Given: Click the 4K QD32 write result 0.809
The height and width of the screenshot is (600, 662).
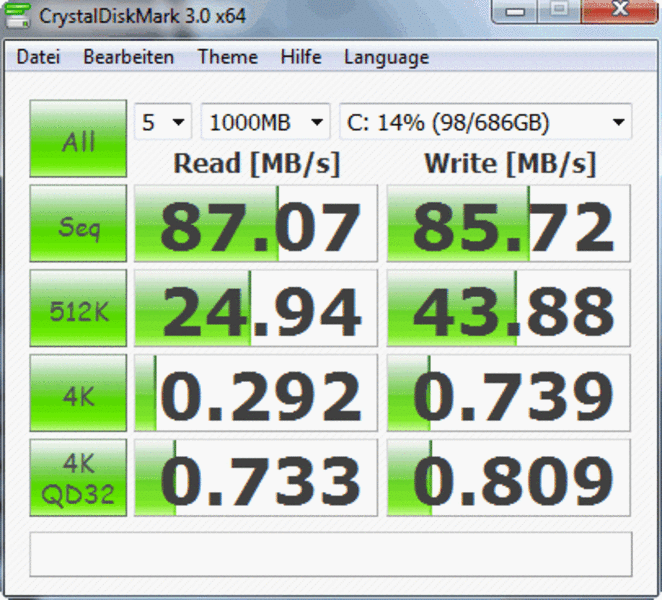Looking at the screenshot, I should (x=508, y=478).
